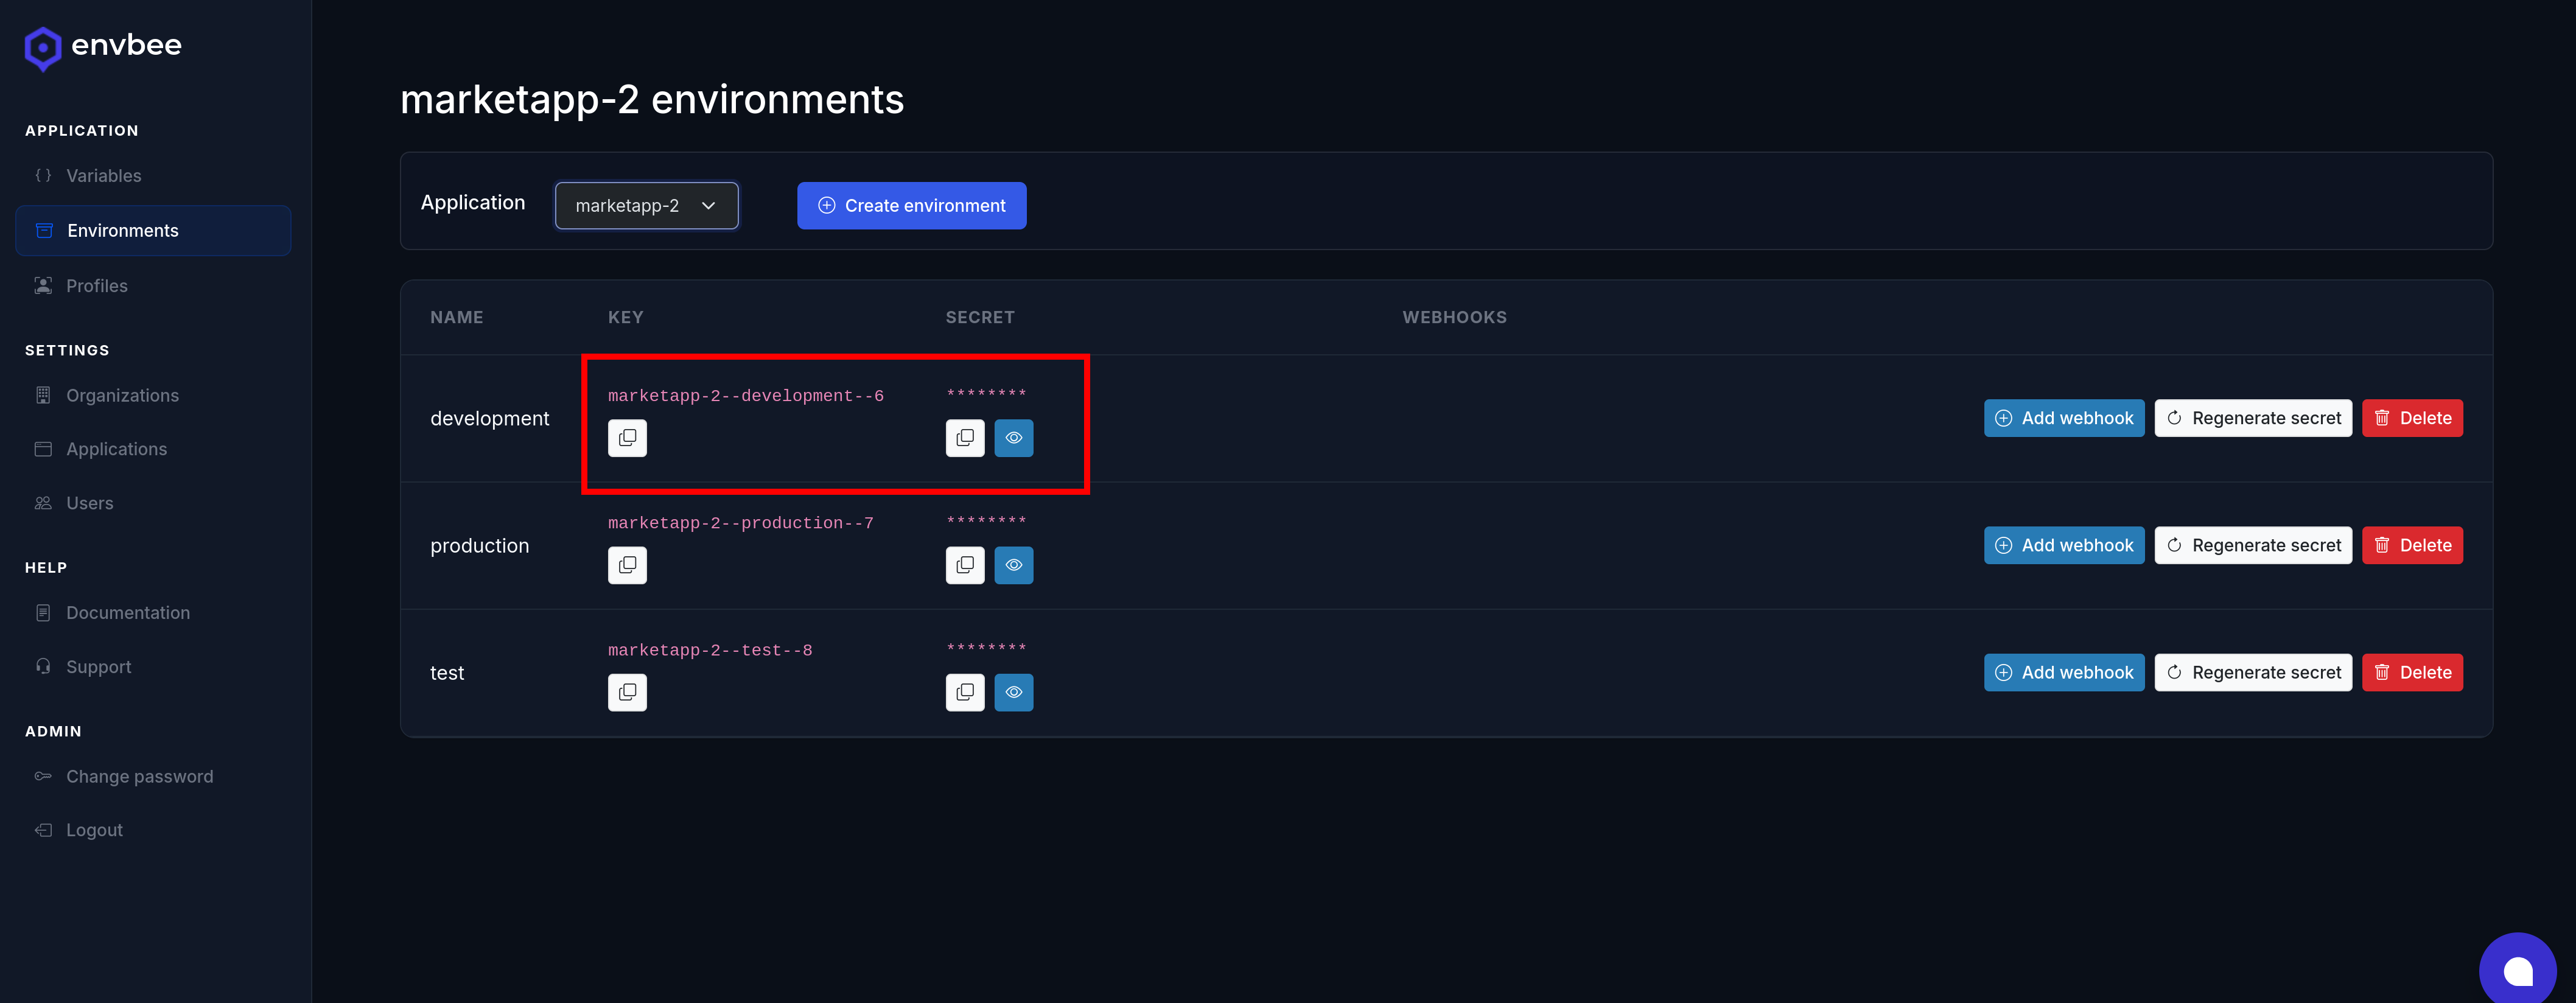Select Change password in Admin
This screenshot has height=1003, width=2576.
[154, 777]
